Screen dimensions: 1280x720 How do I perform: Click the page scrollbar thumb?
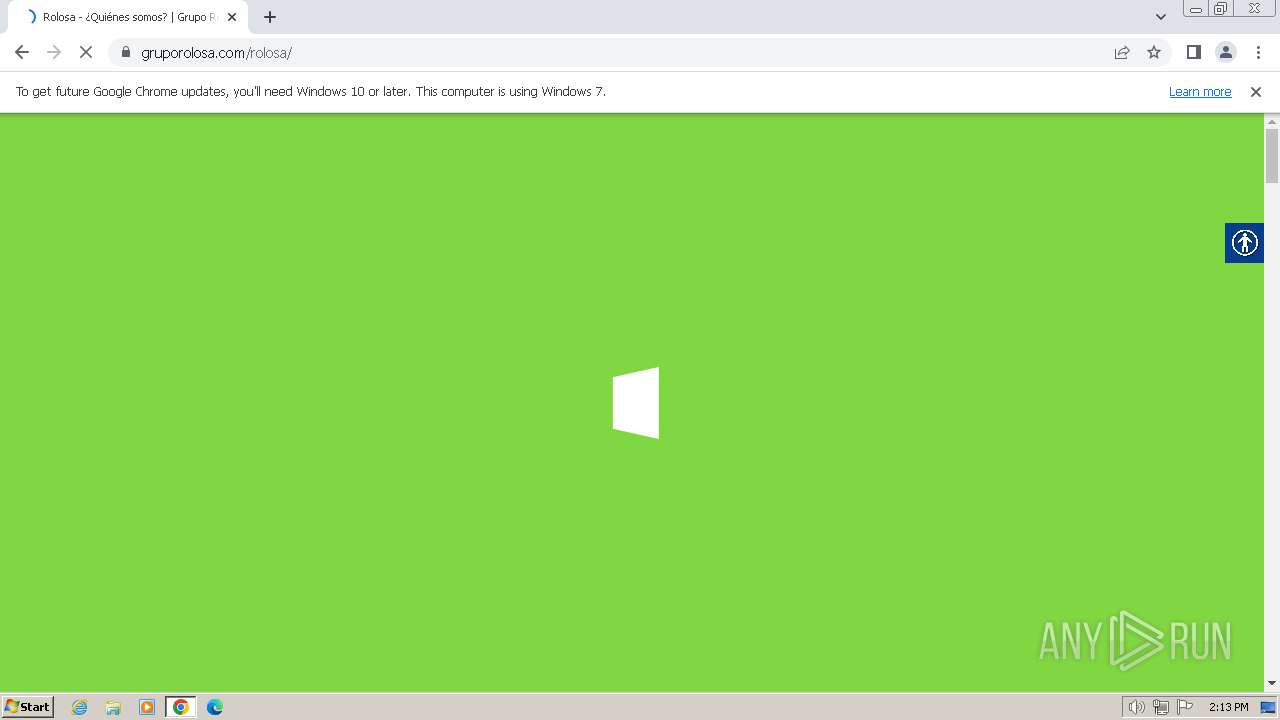pyautogui.click(x=1272, y=156)
